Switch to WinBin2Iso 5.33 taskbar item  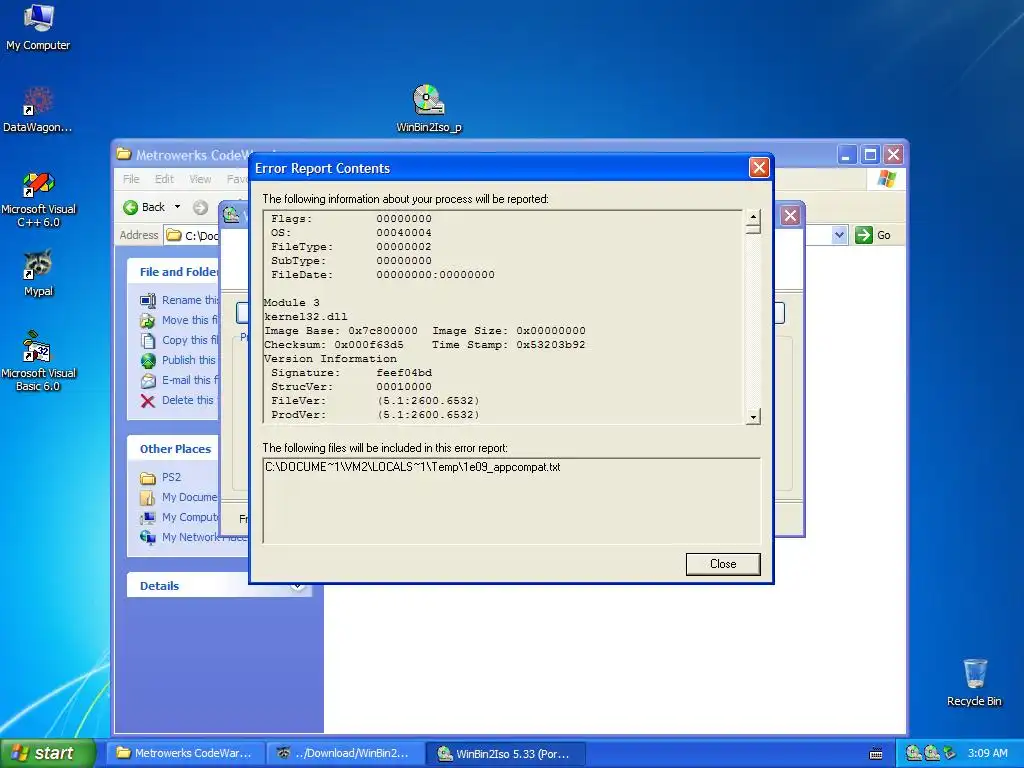pos(505,754)
